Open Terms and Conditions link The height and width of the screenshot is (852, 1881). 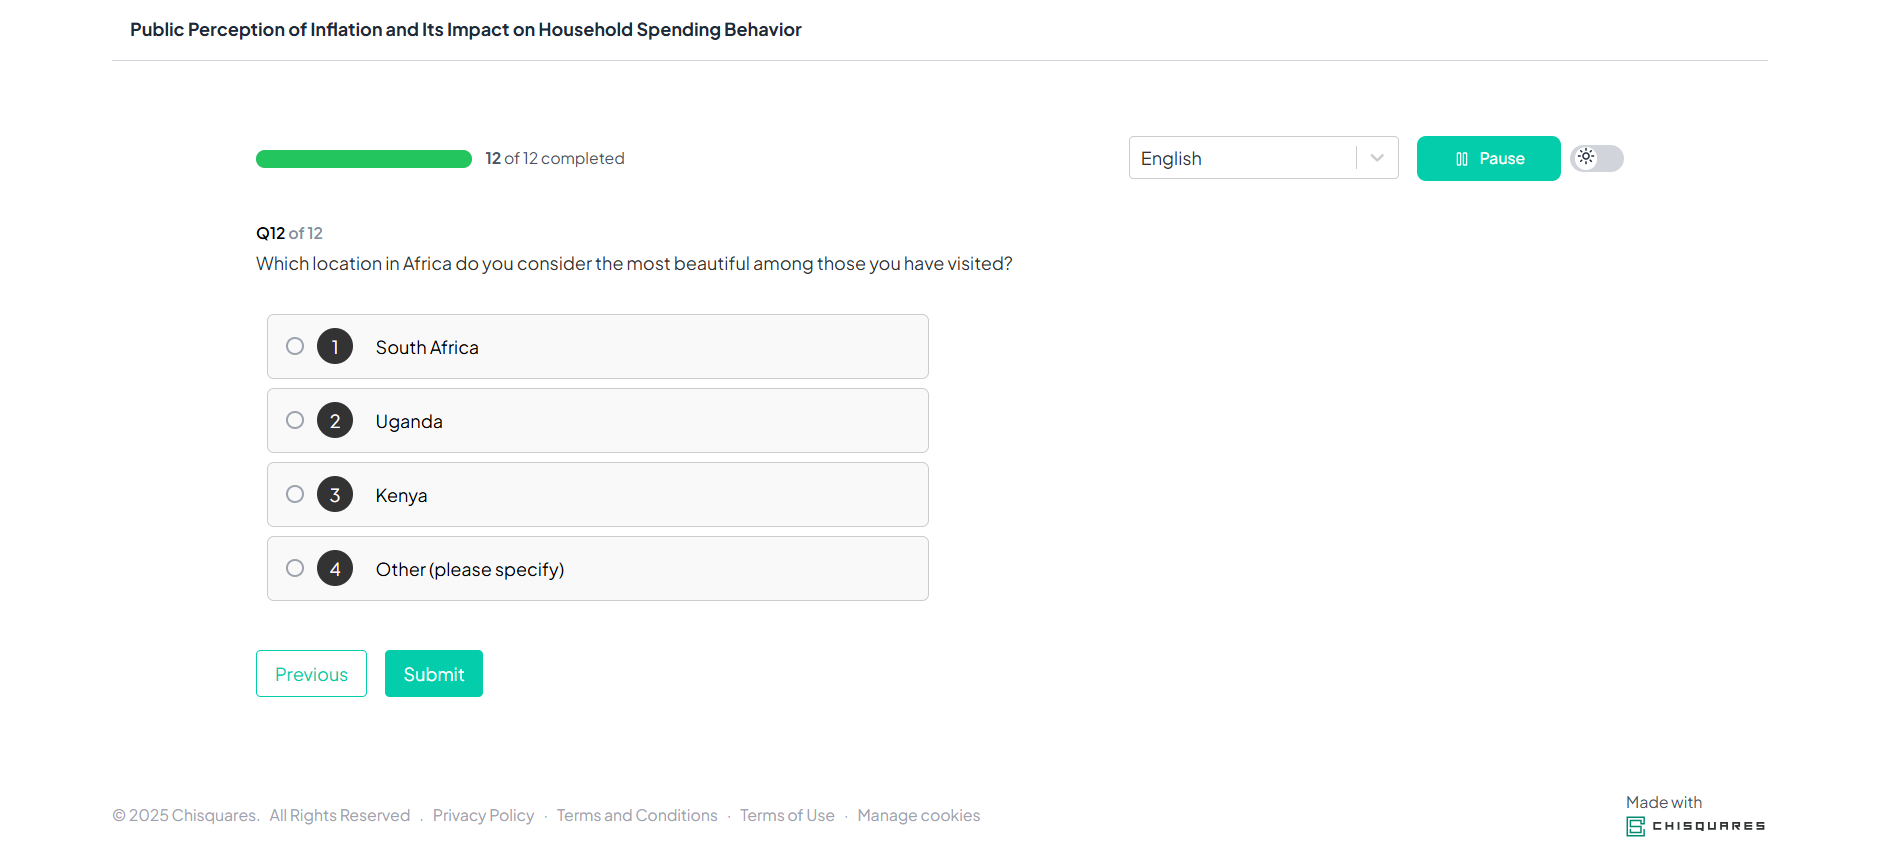tap(637, 816)
